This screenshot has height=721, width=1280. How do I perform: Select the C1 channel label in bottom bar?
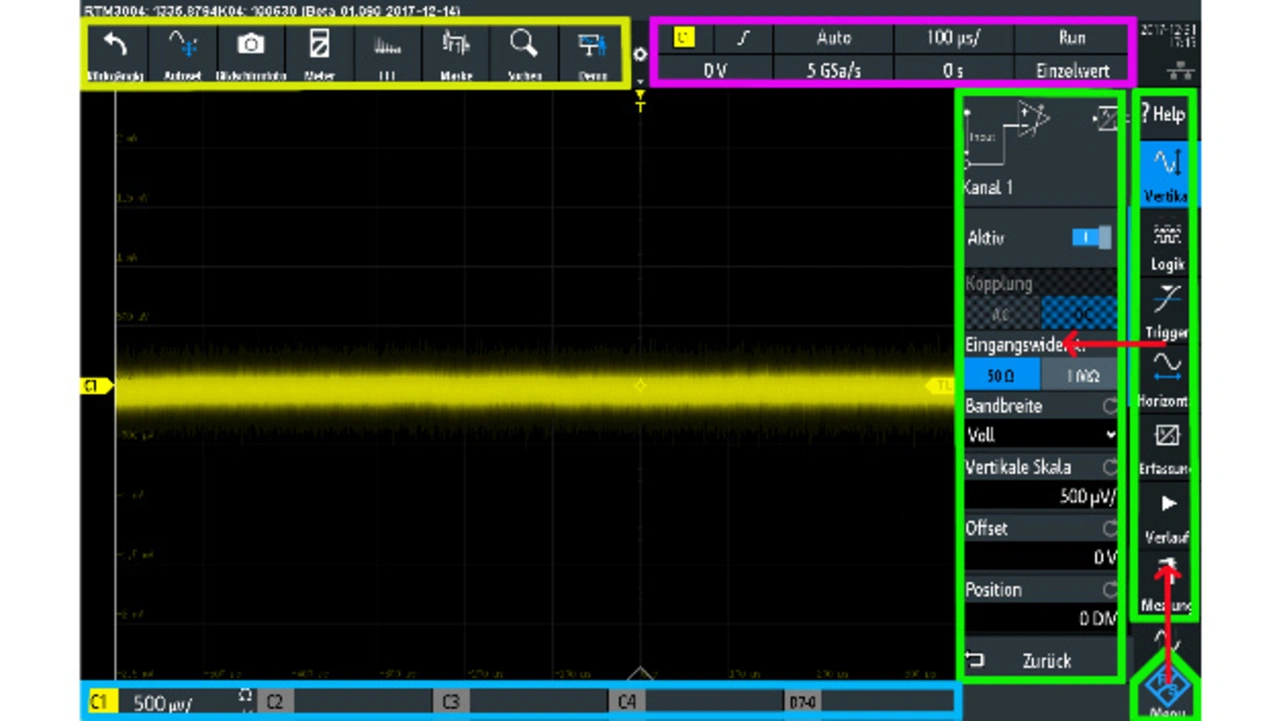coord(99,703)
